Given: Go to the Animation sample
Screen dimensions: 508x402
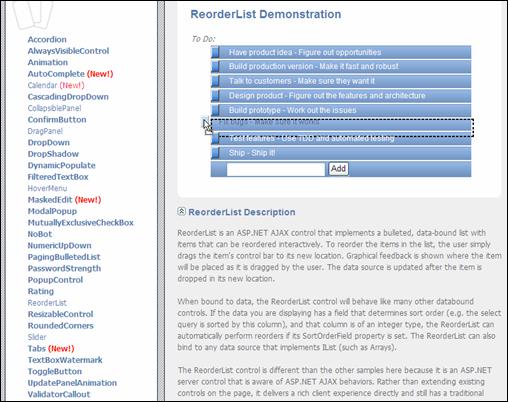Looking at the screenshot, I should point(48,62).
